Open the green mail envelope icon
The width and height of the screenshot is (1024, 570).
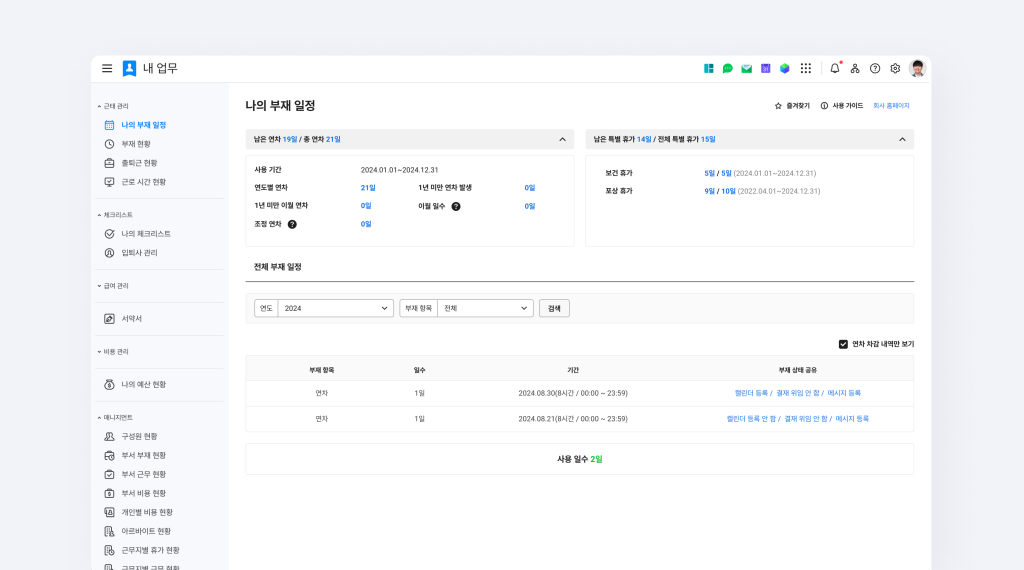tap(746, 69)
